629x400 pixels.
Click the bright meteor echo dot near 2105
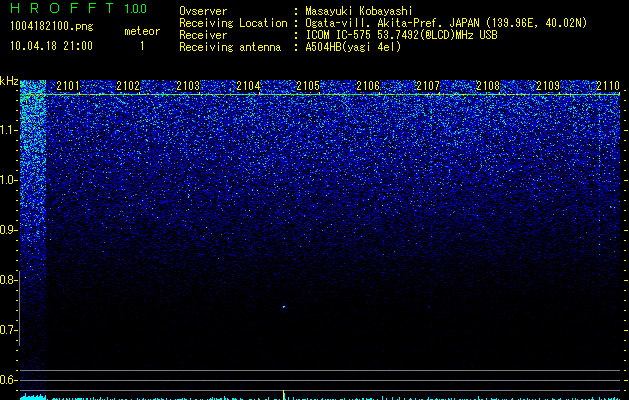point(284,307)
